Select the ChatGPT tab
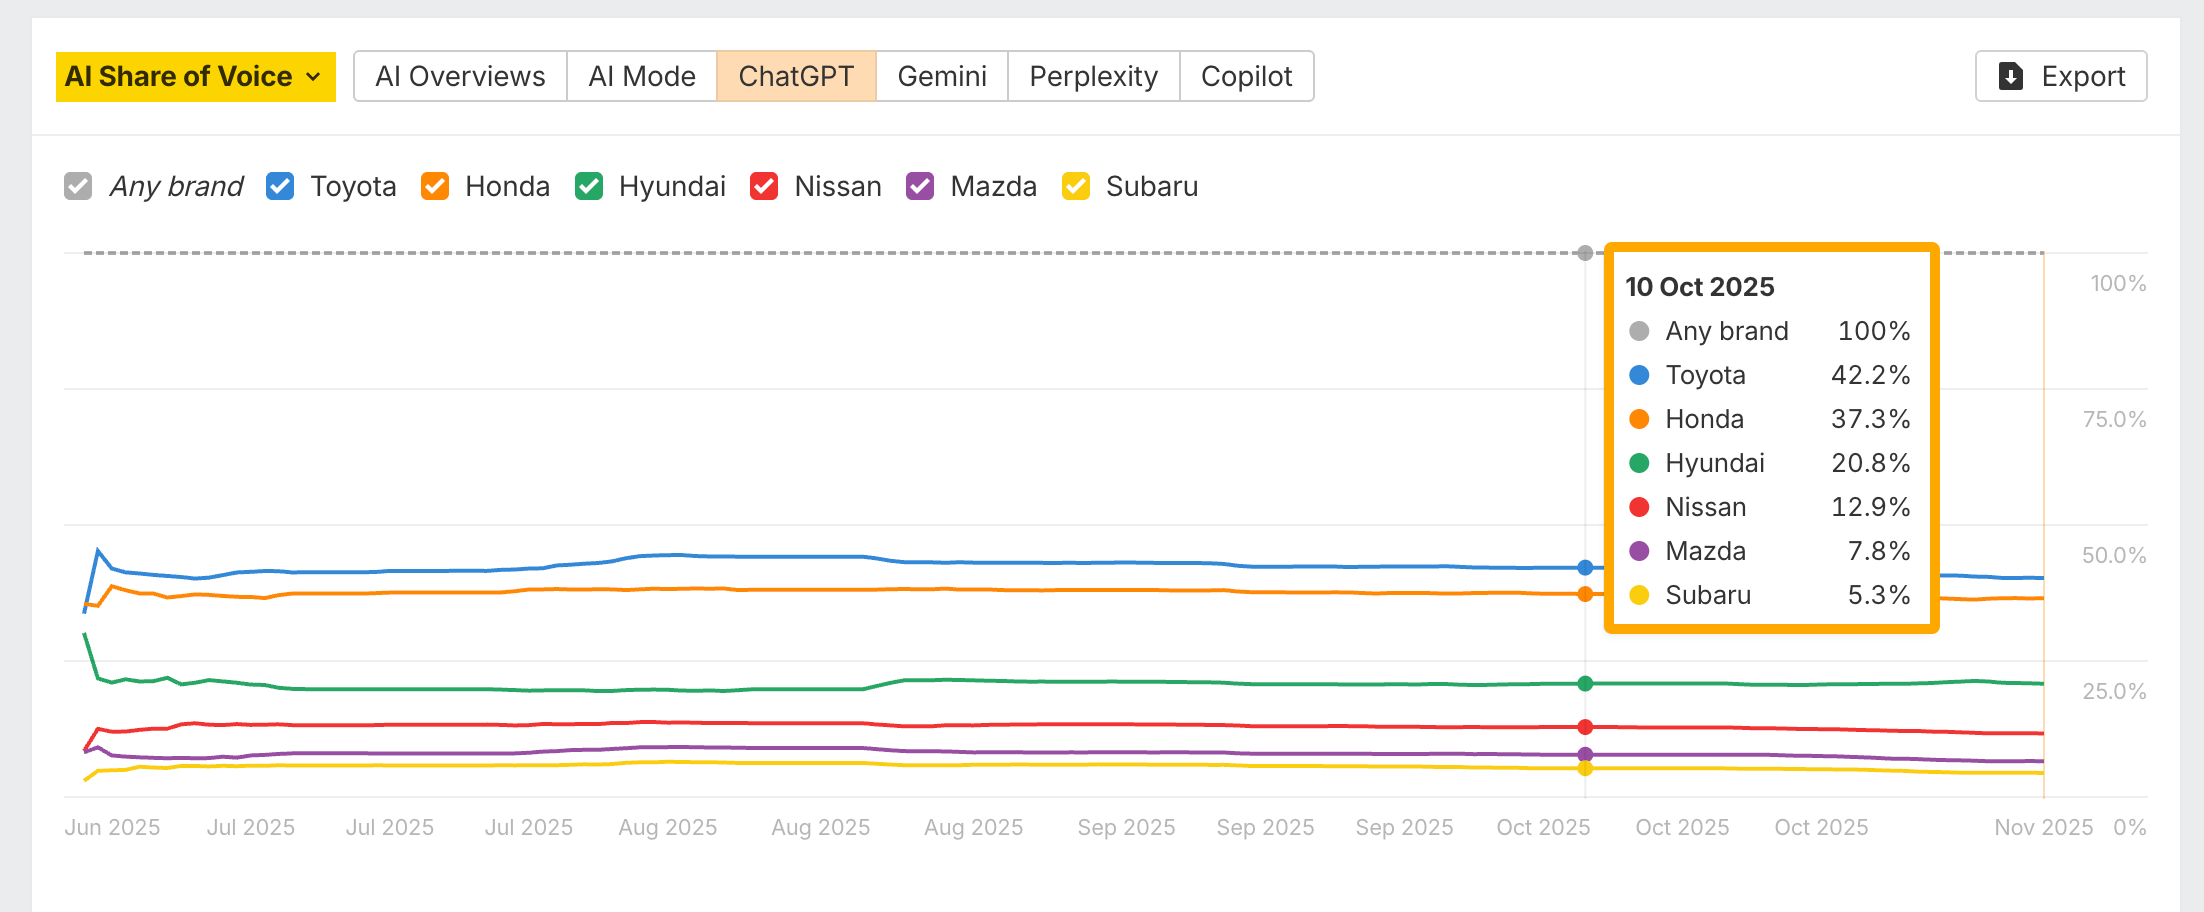This screenshot has width=2204, height=912. tap(796, 77)
